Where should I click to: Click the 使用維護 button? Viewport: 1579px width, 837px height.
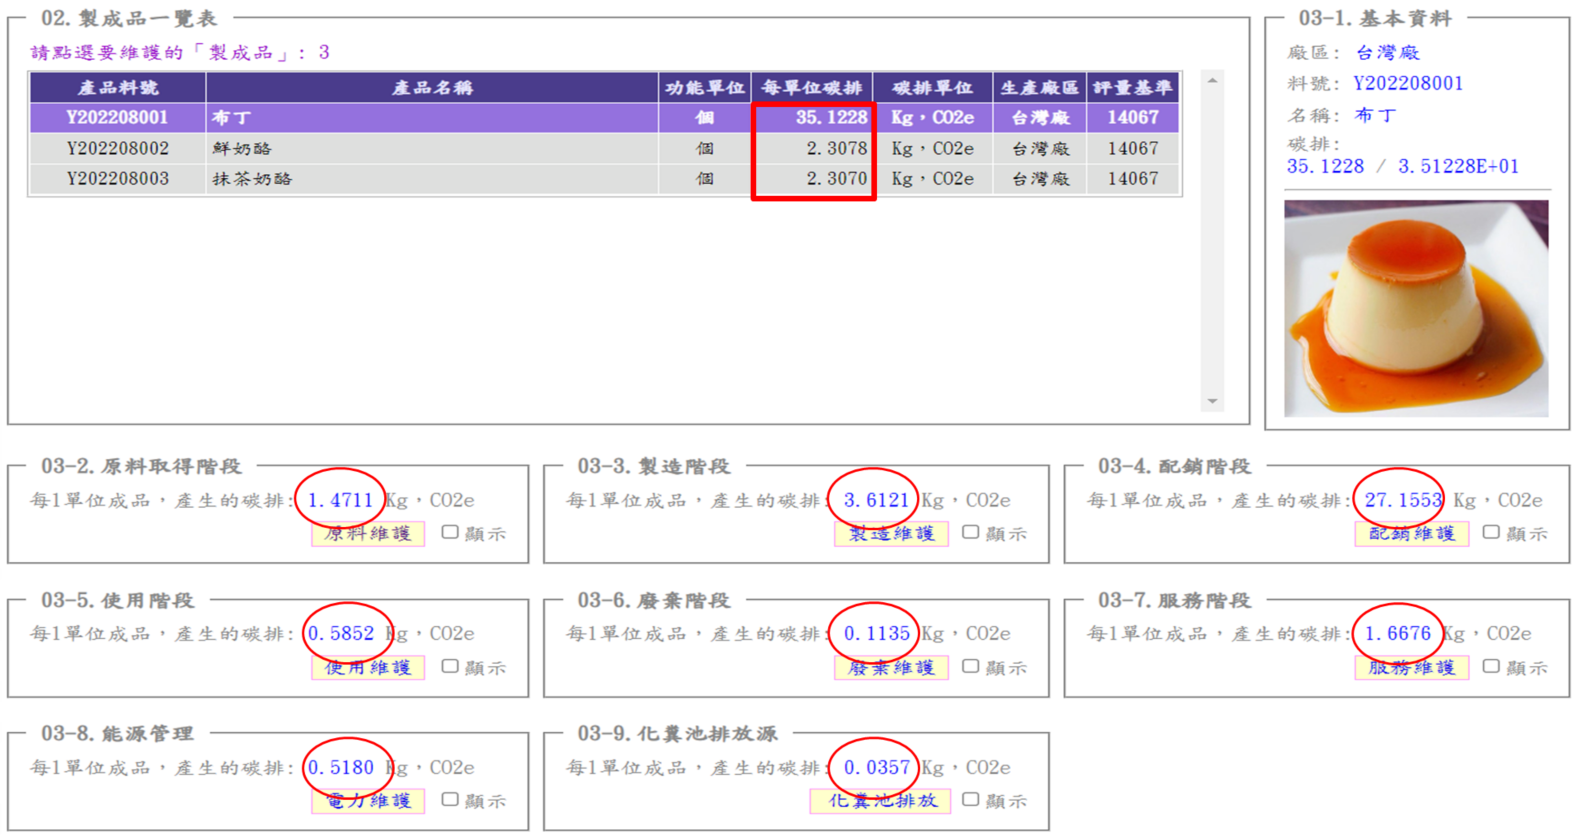368,667
